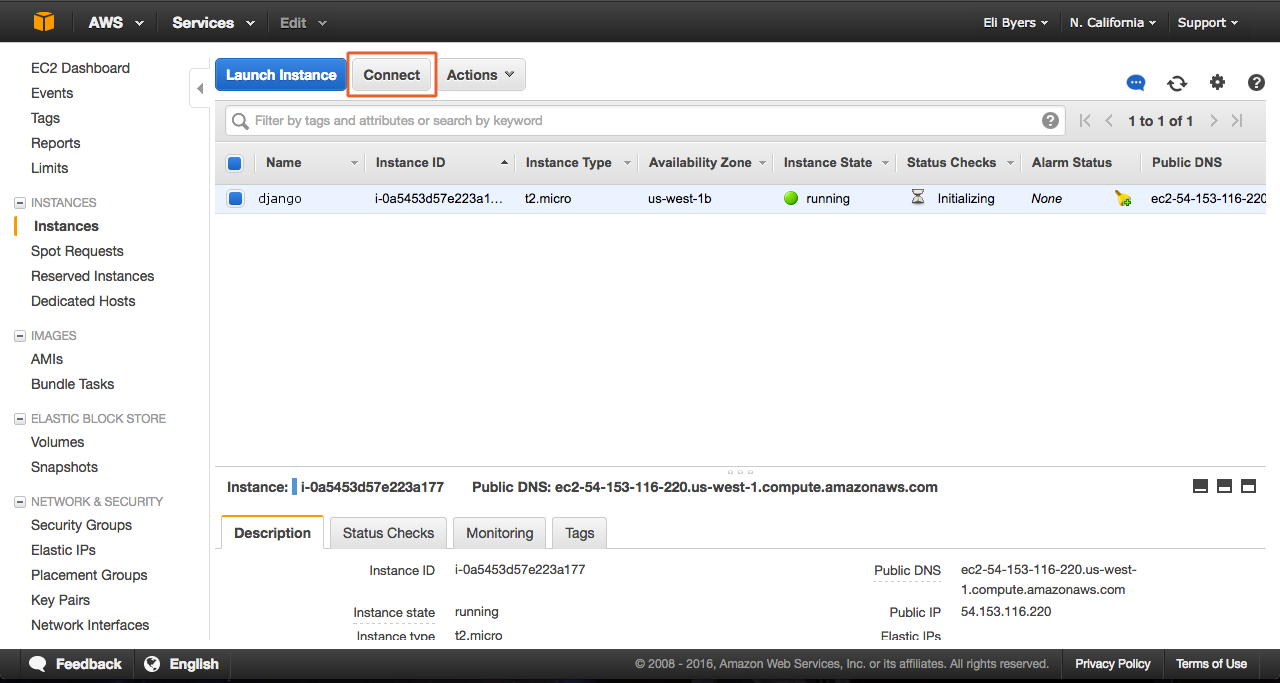Image resolution: width=1280 pixels, height=683 pixels.
Task: Check the select-all instances checkbox
Action: (x=235, y=162)
